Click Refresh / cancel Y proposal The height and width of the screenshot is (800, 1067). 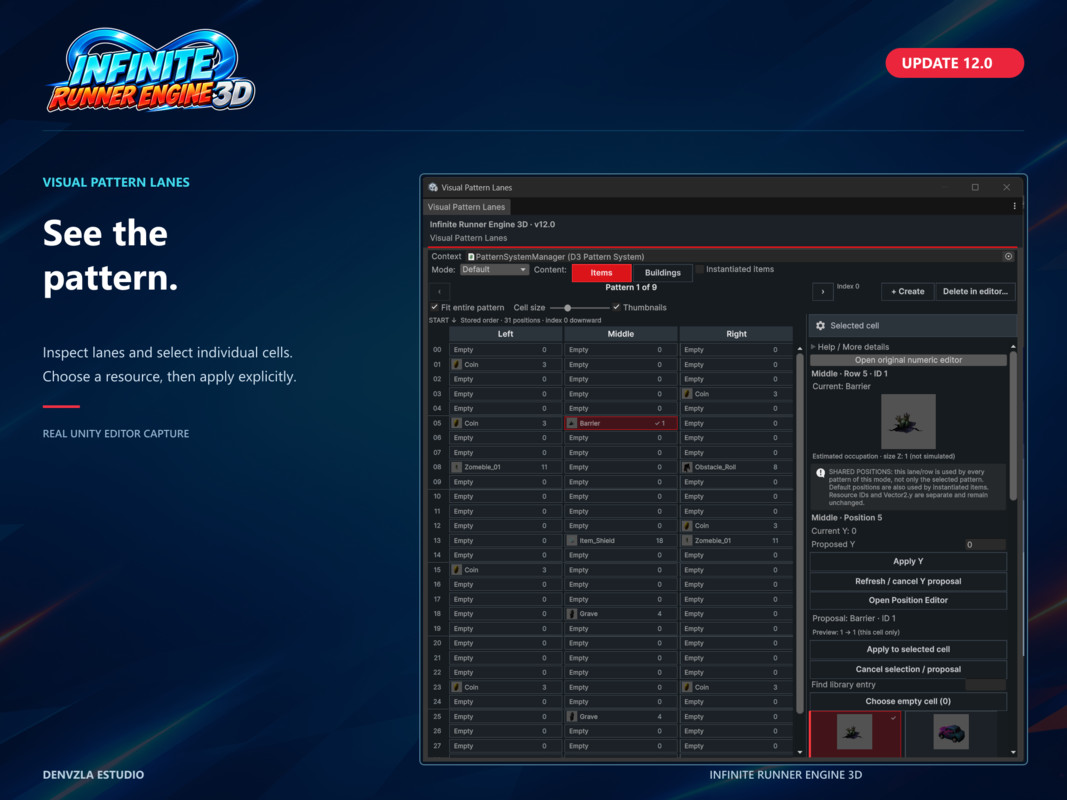click(908, 581)
